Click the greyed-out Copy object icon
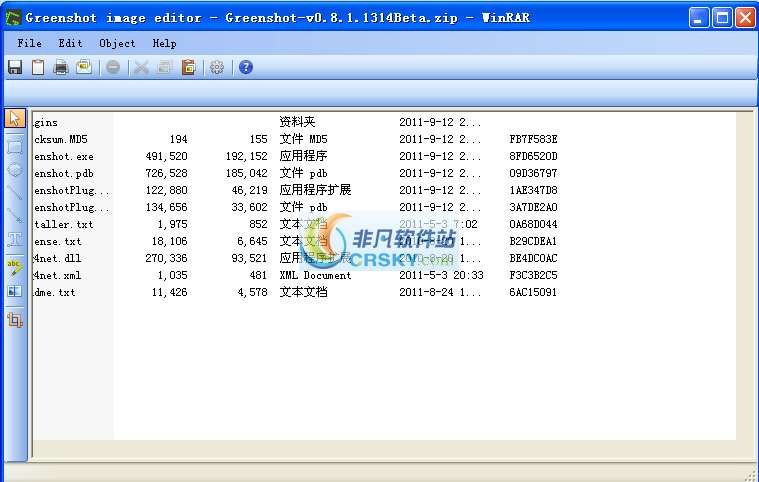This screenshot has width=759, height=482. [x=165, y=67]
